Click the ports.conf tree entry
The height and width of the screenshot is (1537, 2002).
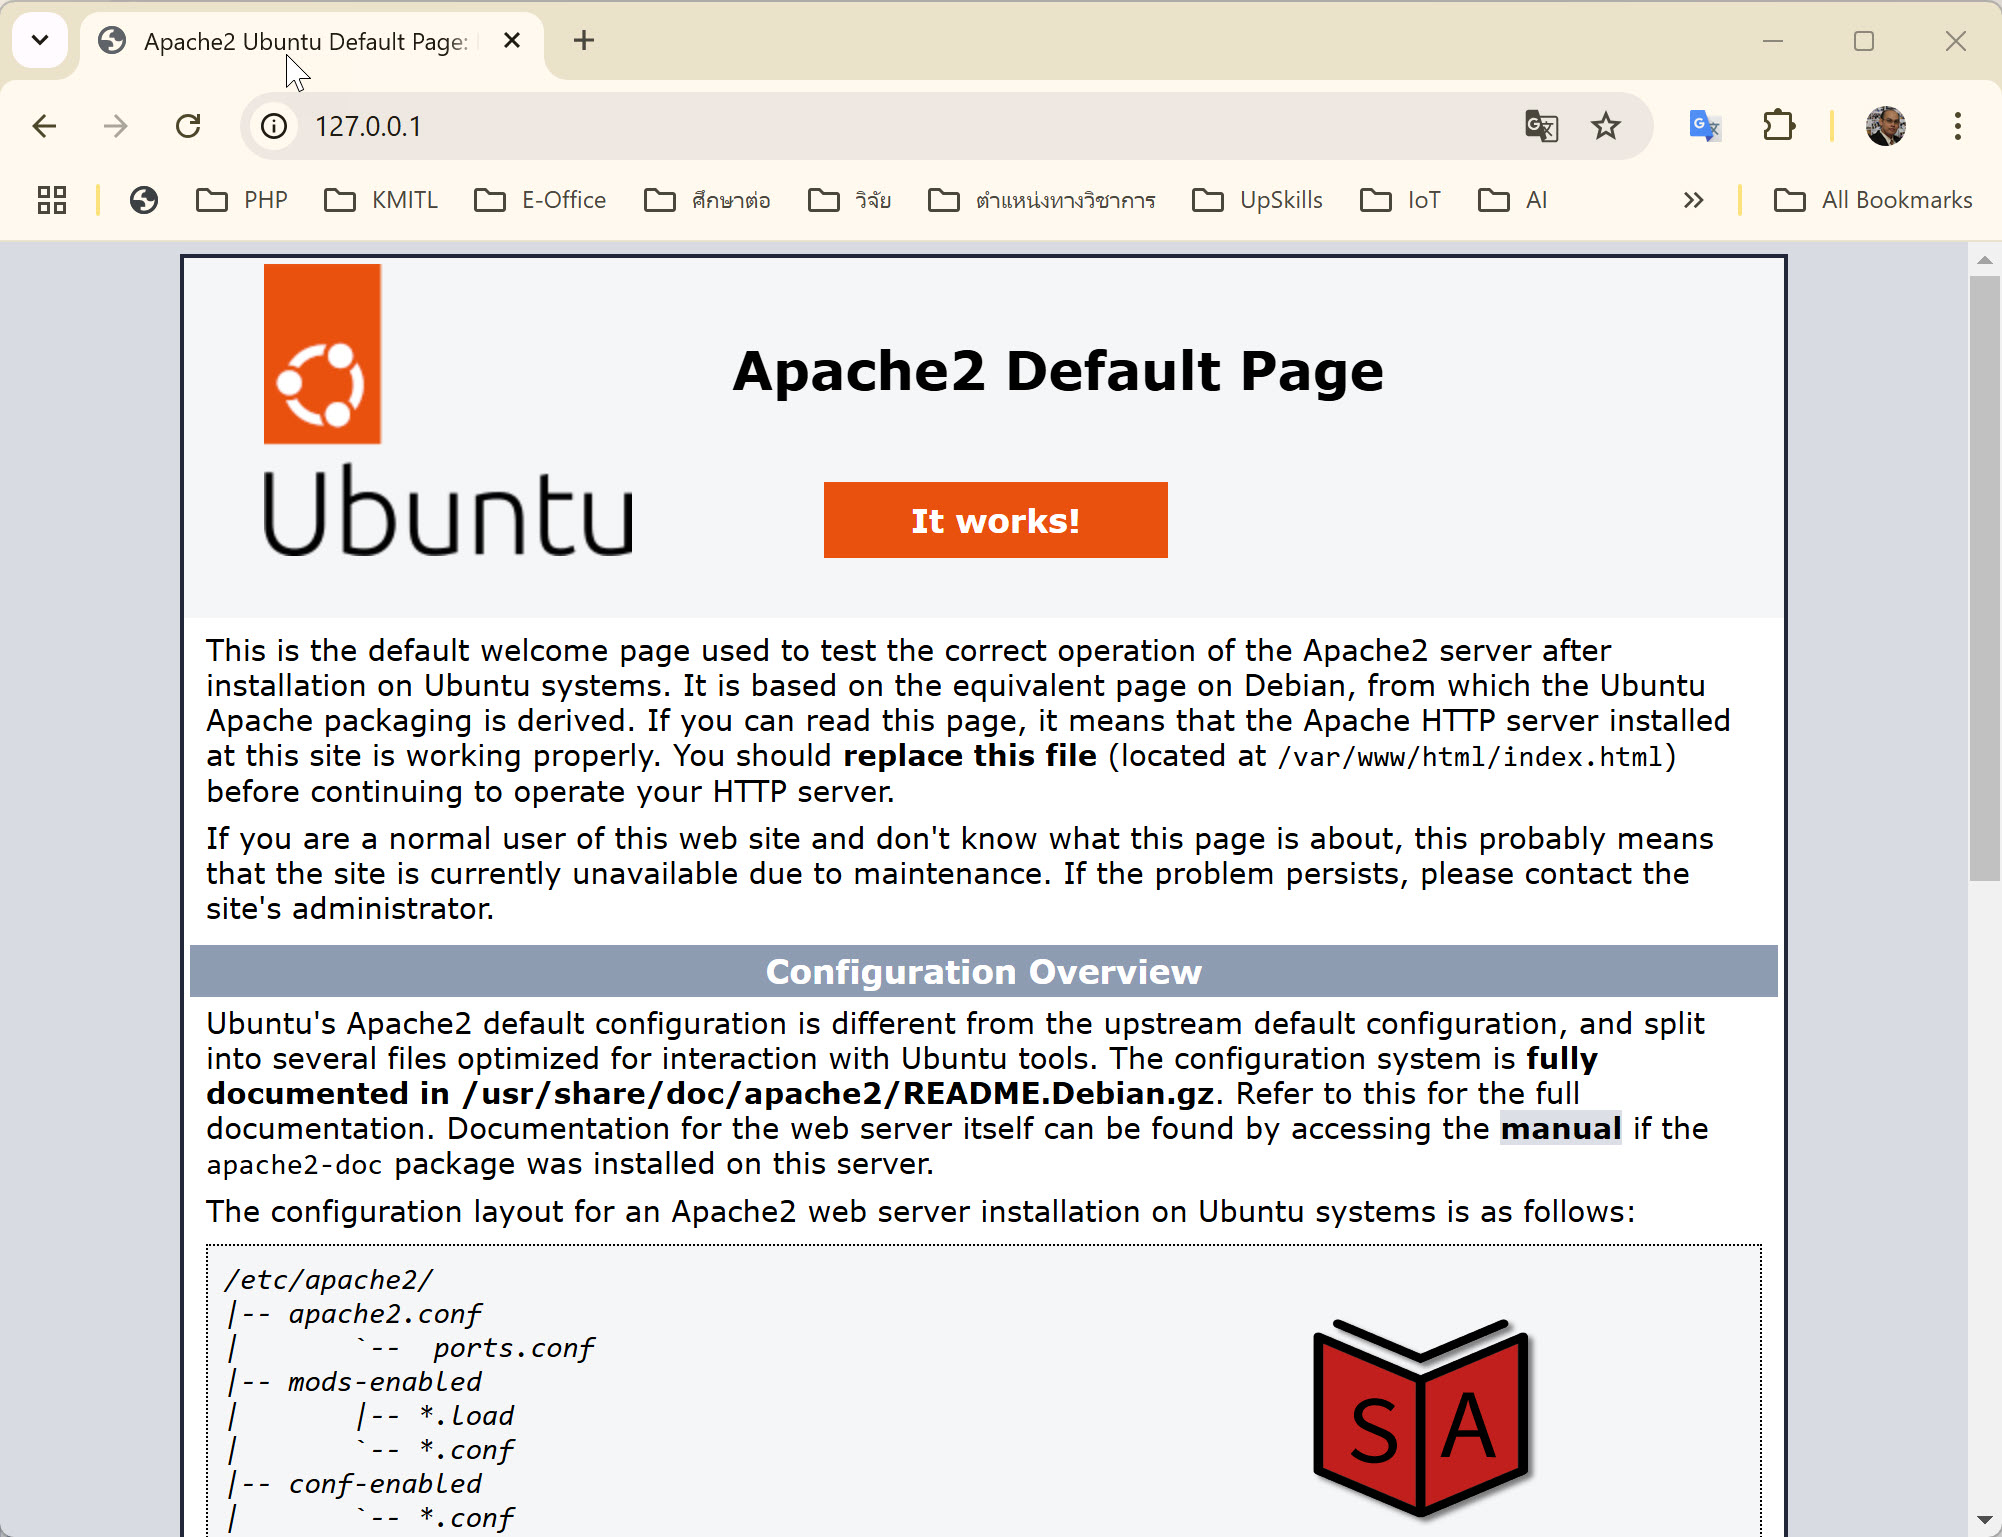pos(514,1348)
